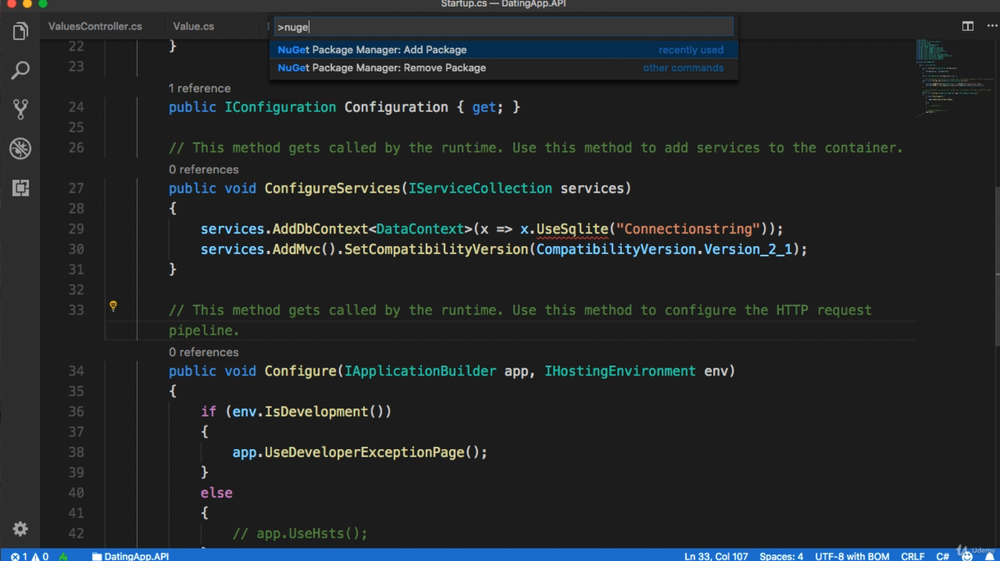This screenshot has height=561, width=1000.
Task: Open the Debug view in activity bar
Action: (x=20, y=149)
